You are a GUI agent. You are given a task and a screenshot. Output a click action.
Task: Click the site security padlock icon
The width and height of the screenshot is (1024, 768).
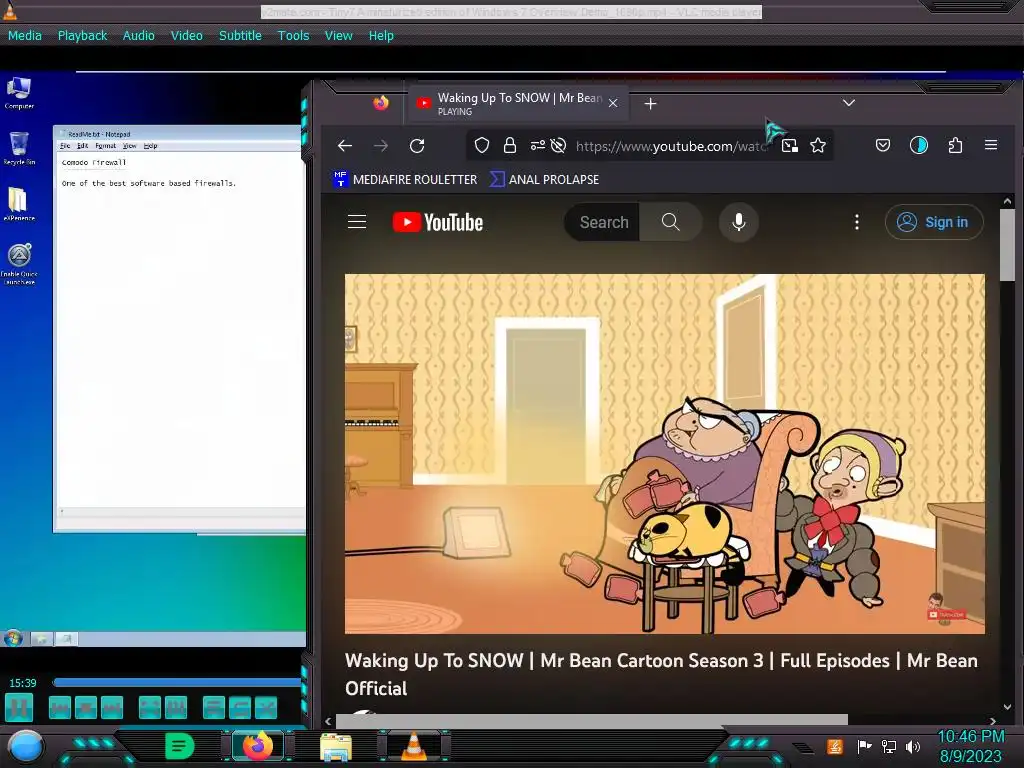pos(510,146)
